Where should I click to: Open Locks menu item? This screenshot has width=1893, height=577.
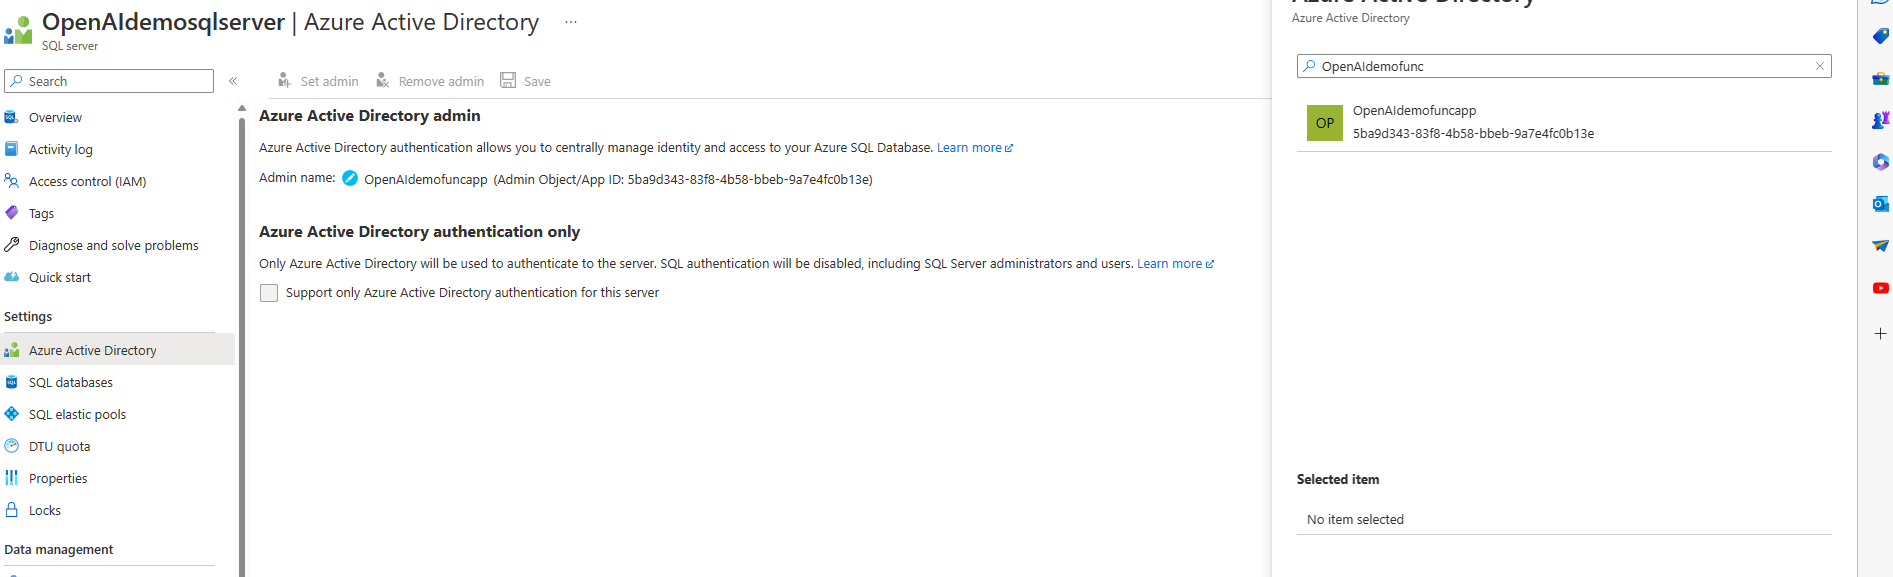(x=45, y=510)
